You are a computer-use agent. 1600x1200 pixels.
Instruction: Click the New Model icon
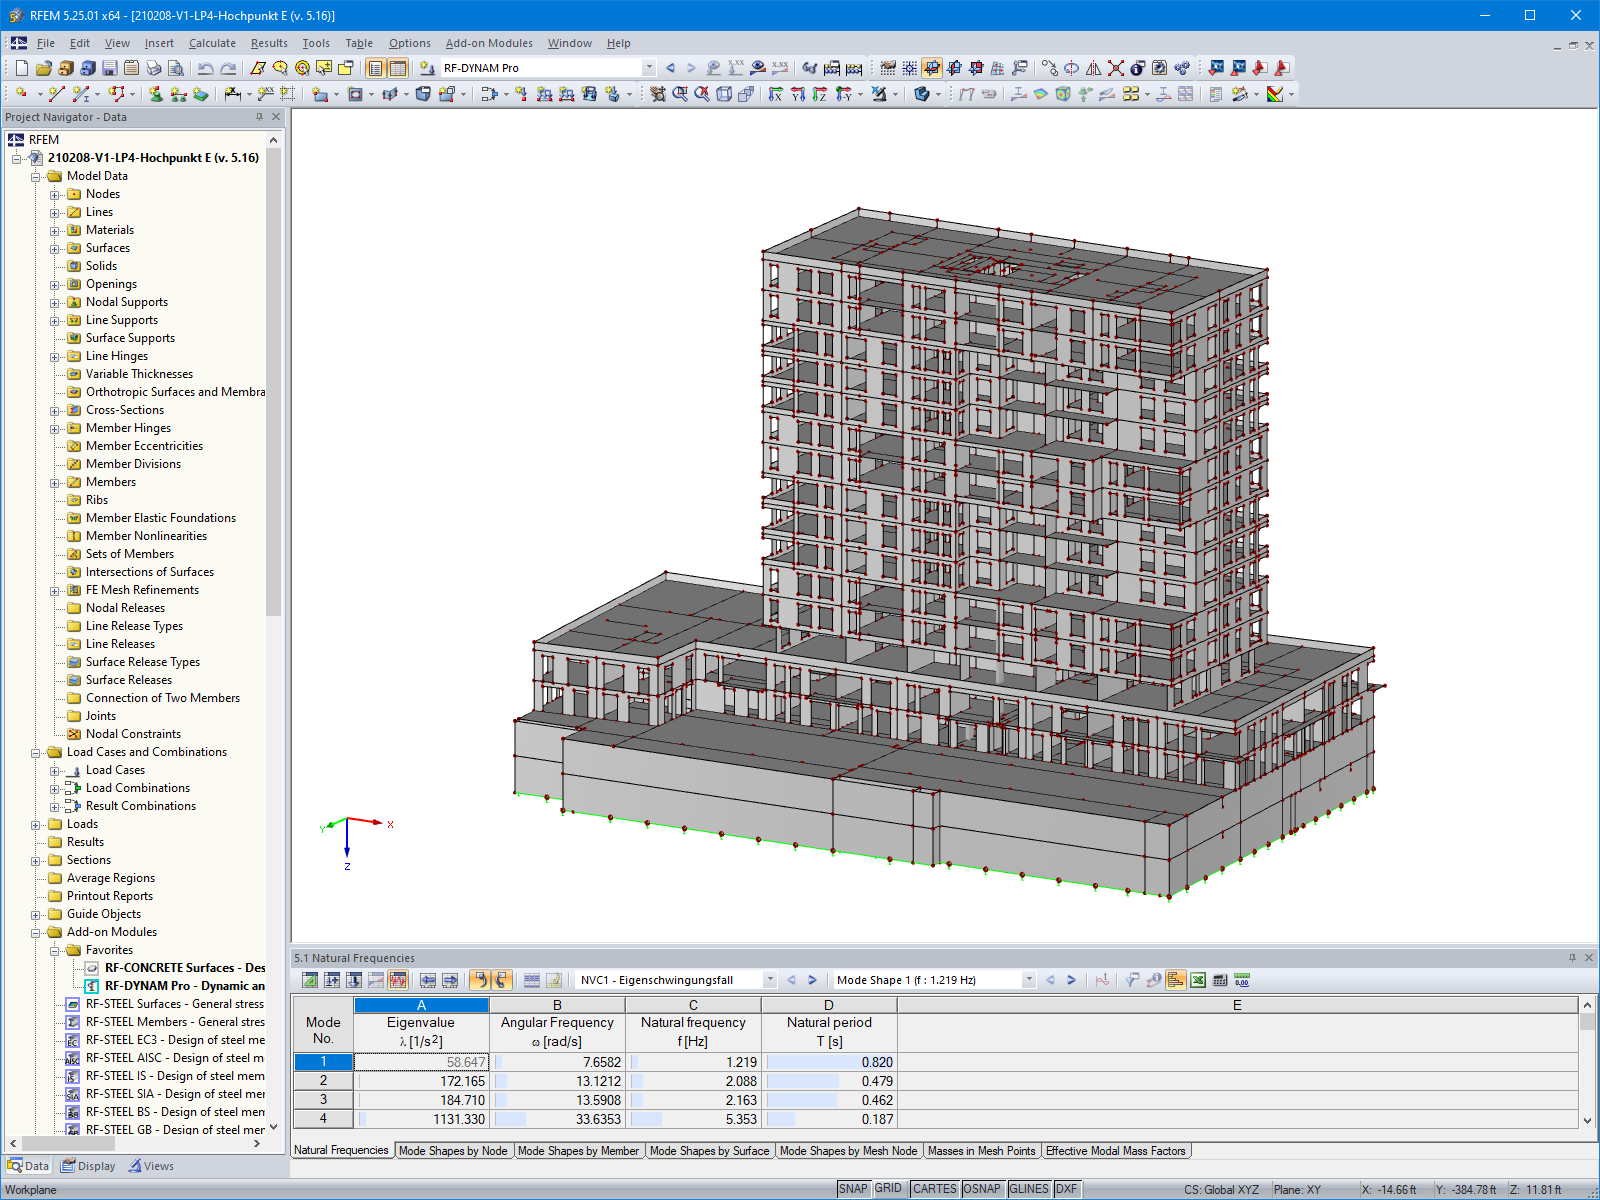click(x=20, y=68)
